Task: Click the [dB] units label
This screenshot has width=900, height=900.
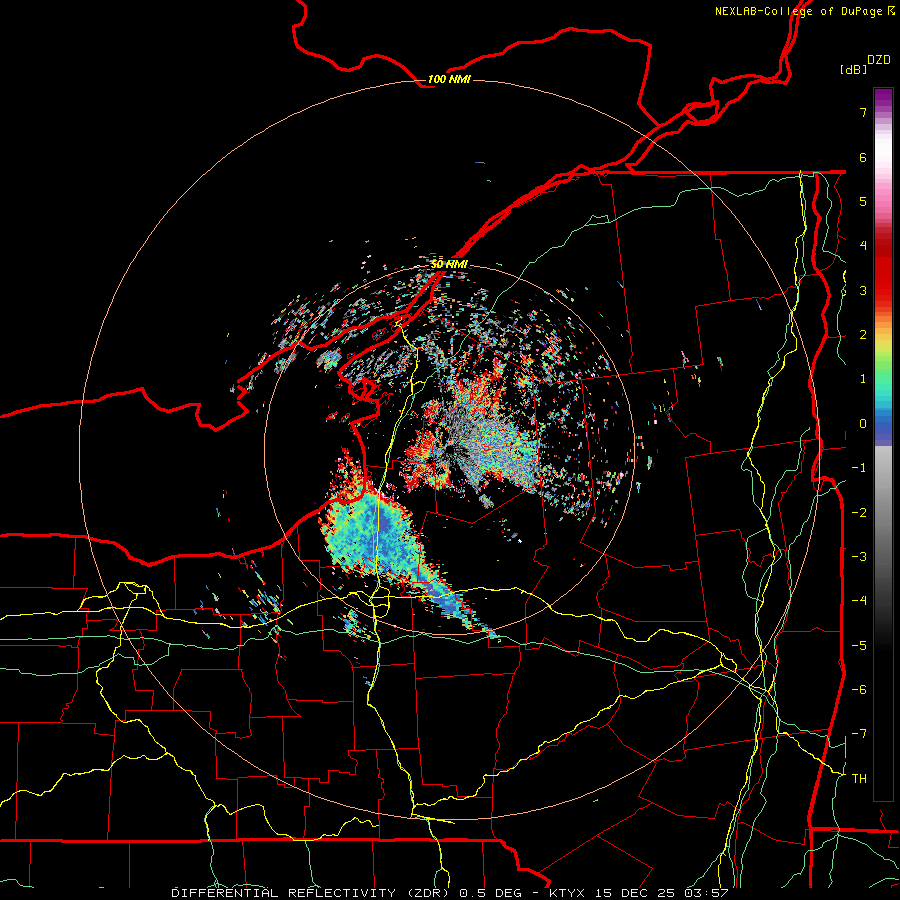Action: [853, 70]
